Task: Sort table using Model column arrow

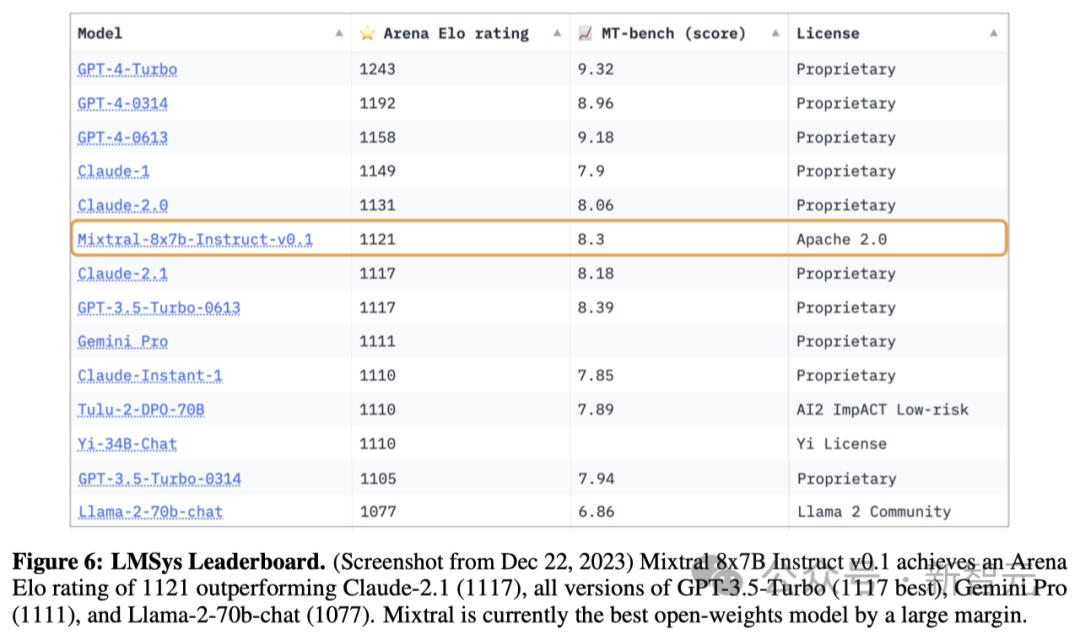Action: [x=339, y=33]
